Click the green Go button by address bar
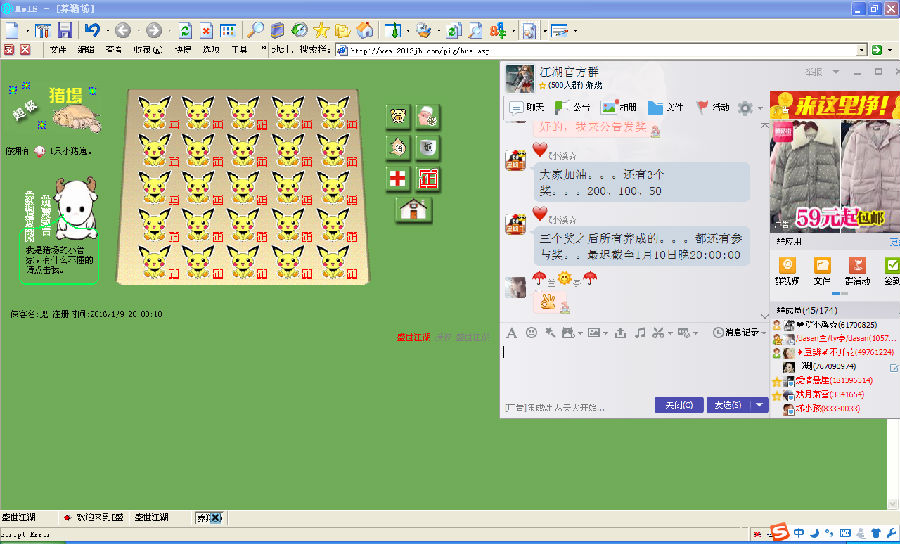The image size is (900, 544). click(876, 50)
